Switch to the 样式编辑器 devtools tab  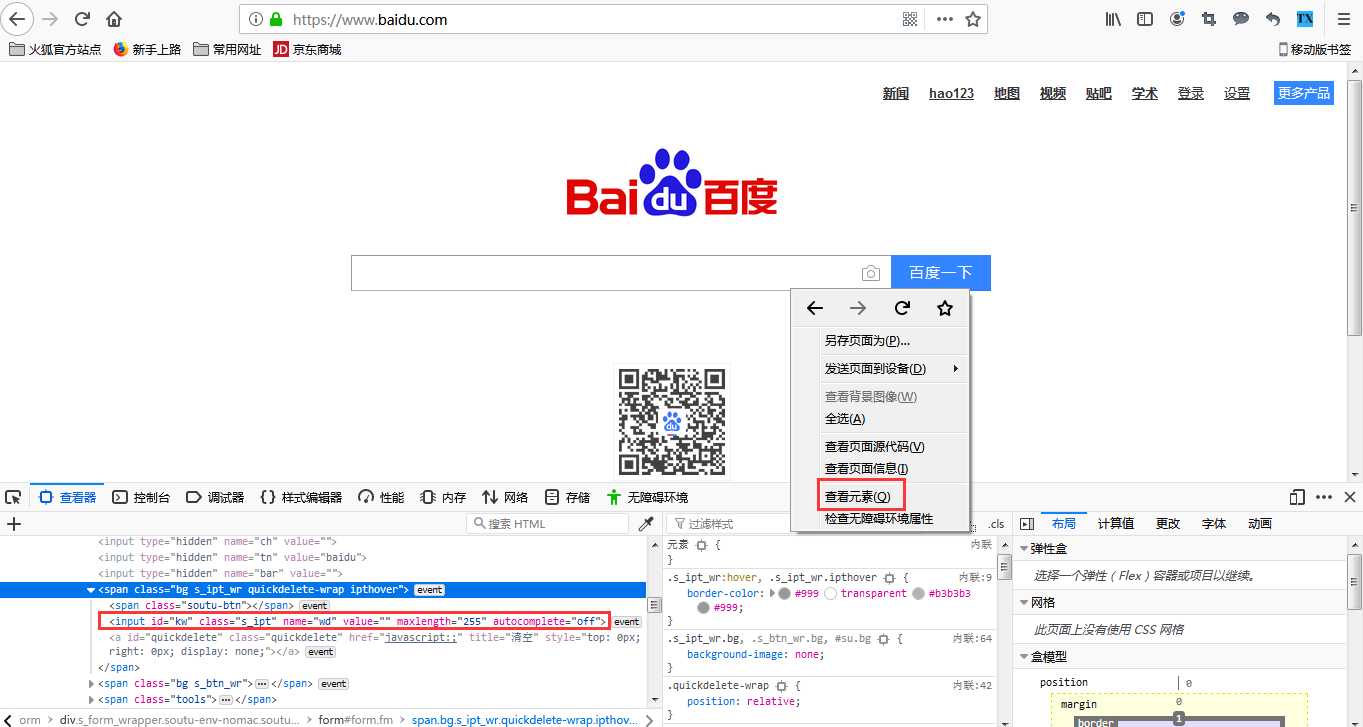(x=301, y=497)
